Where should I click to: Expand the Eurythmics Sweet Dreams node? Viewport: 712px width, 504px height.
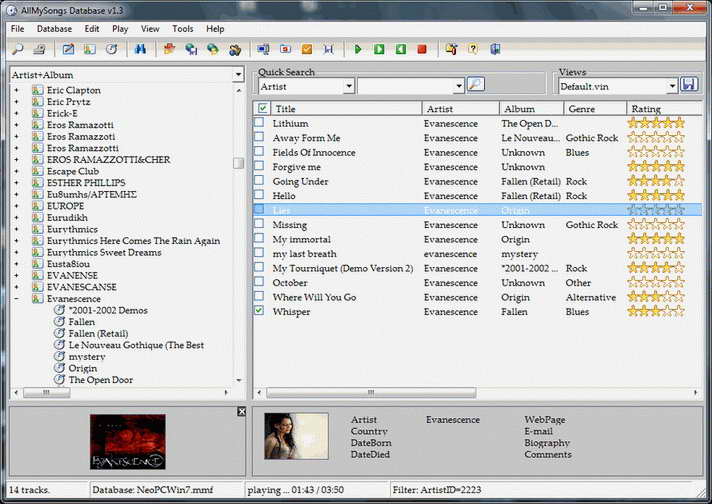pos(17,252)
